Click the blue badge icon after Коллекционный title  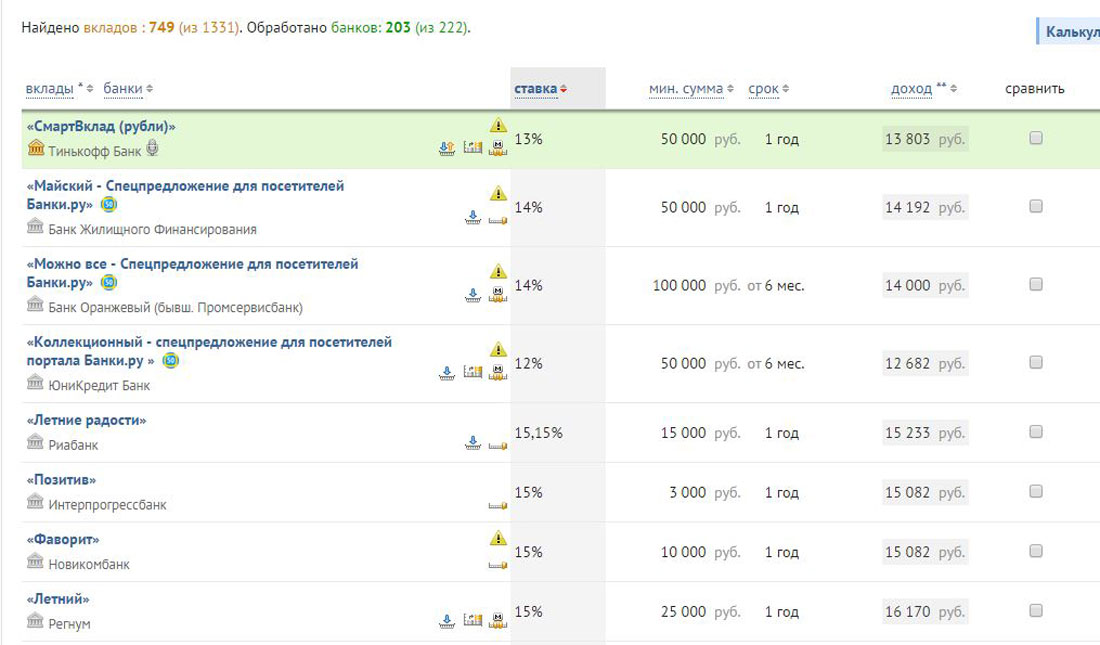coord(170,360)
